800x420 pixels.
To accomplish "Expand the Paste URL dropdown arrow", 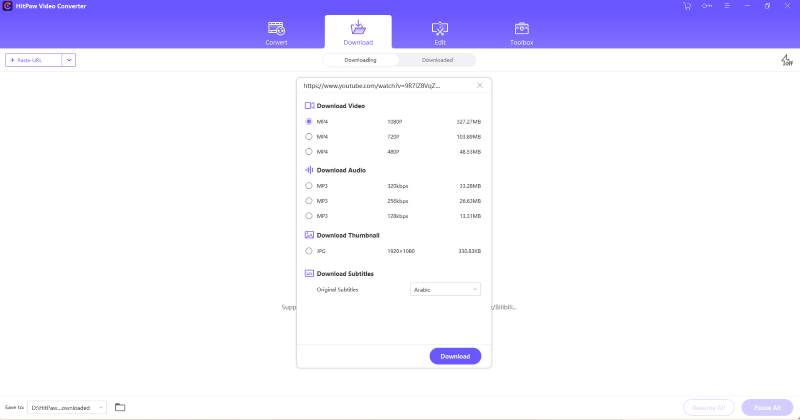I will coord(69,60).
